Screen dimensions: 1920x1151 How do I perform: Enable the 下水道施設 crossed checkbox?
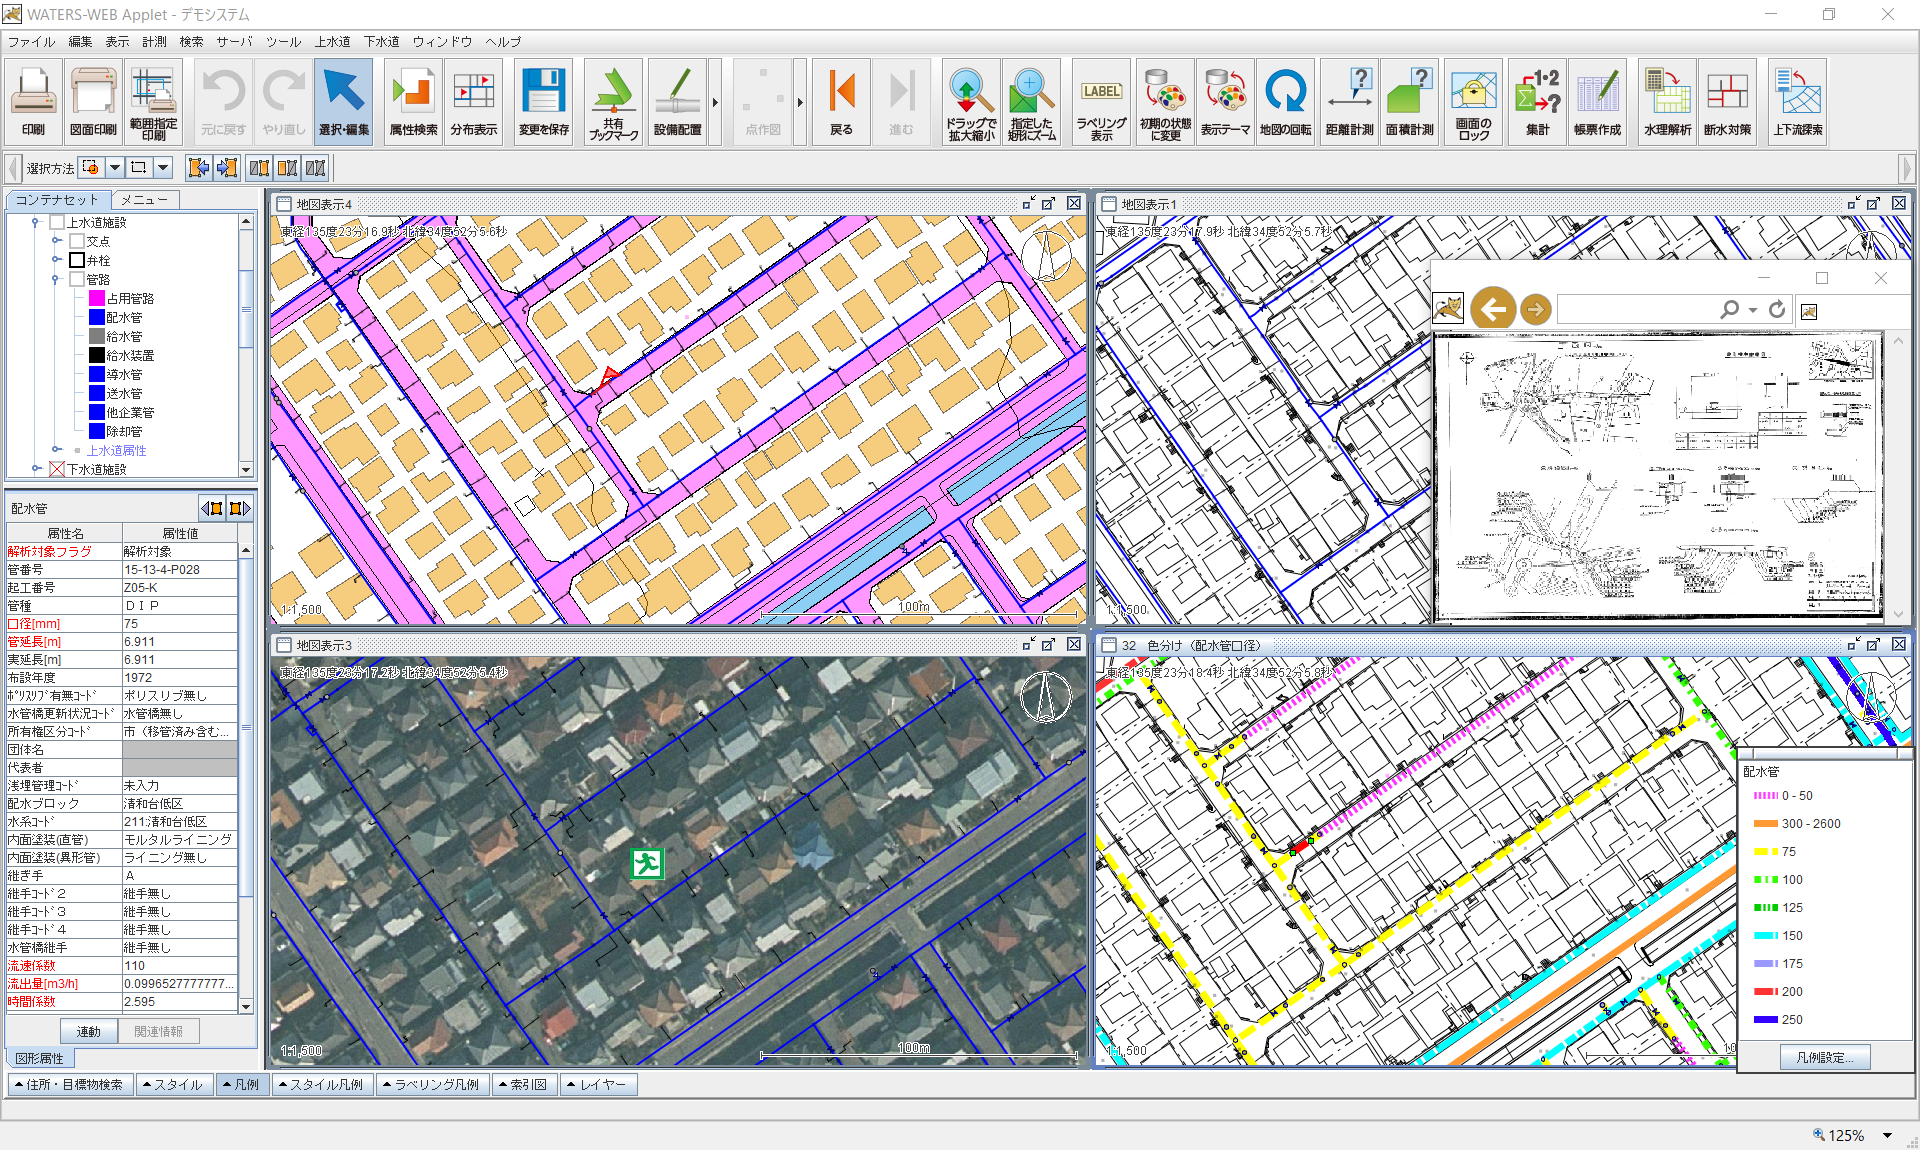57,469
